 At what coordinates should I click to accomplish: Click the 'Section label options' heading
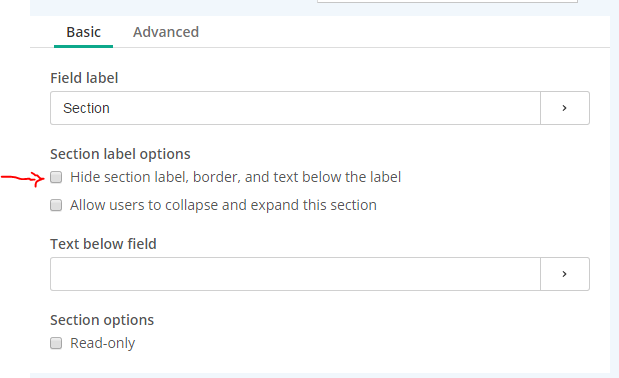coord(120,154)
